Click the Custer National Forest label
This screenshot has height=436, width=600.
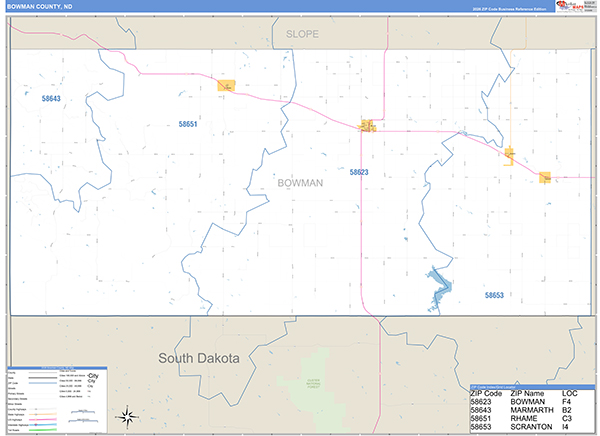coord(313,384)
